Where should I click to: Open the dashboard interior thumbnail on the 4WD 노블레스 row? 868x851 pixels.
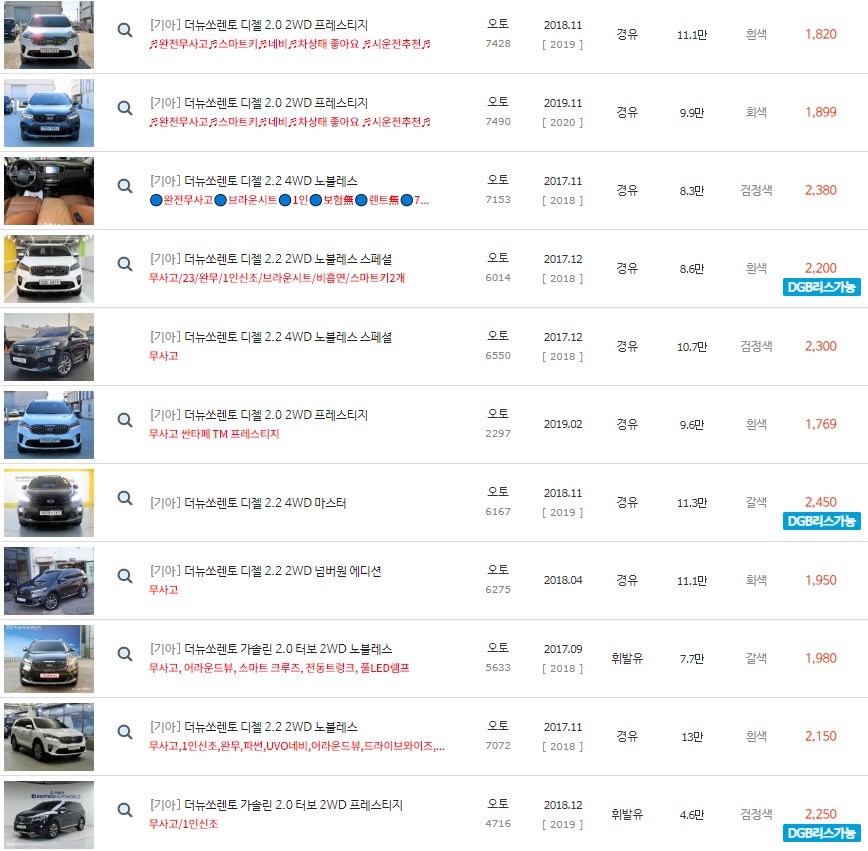click(48, 191)
